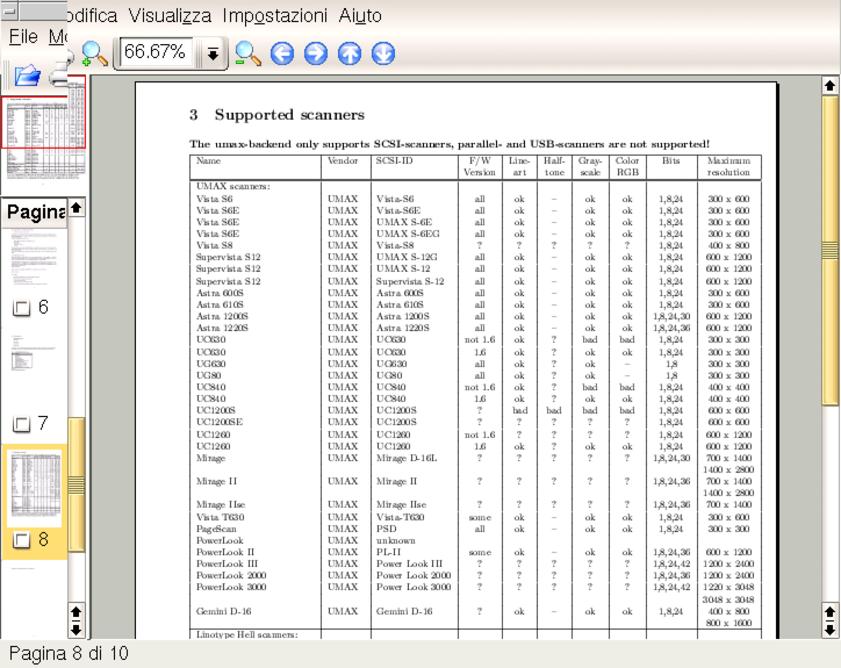The width and height of the screenshot is (841, 668).
Task: Tick the checkbox for page 6
Action: [20, 309]
